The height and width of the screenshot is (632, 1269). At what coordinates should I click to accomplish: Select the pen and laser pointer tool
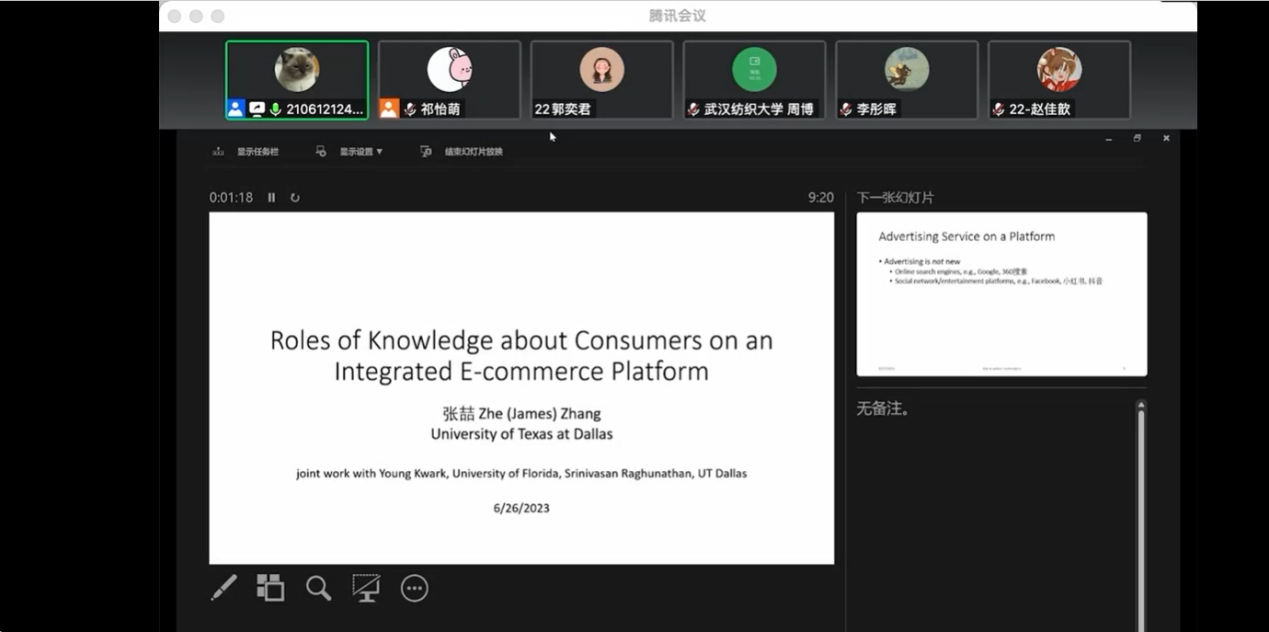tap(223, 588)
